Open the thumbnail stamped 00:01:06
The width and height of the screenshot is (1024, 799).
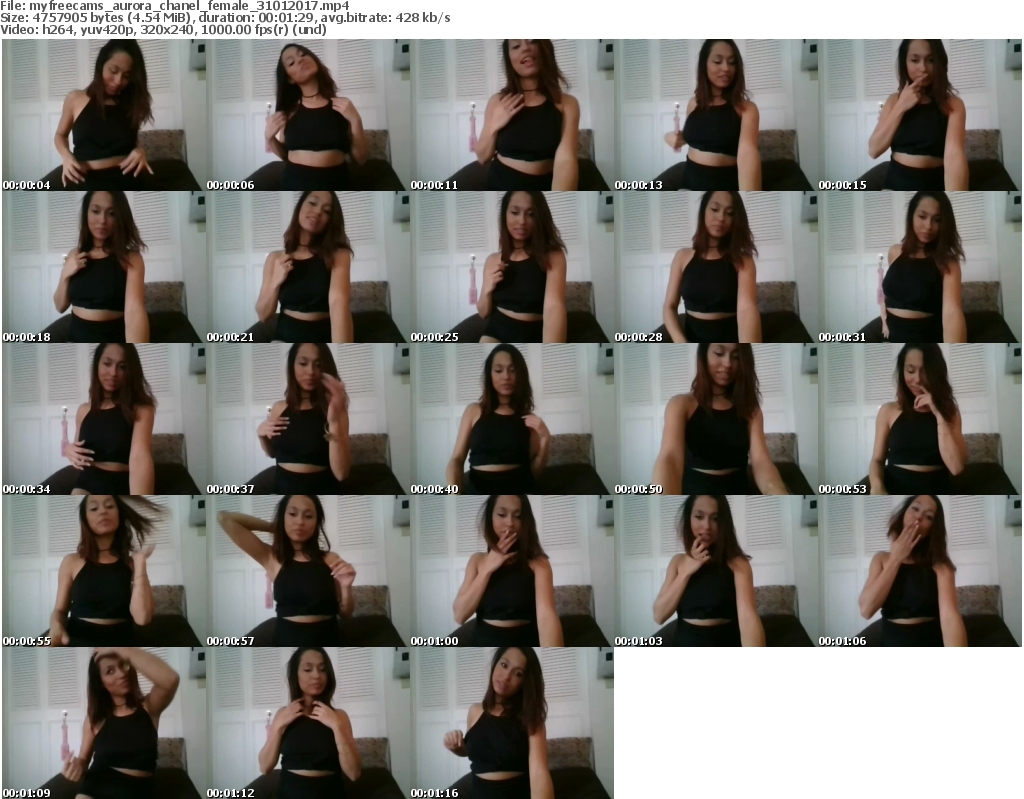920,571
